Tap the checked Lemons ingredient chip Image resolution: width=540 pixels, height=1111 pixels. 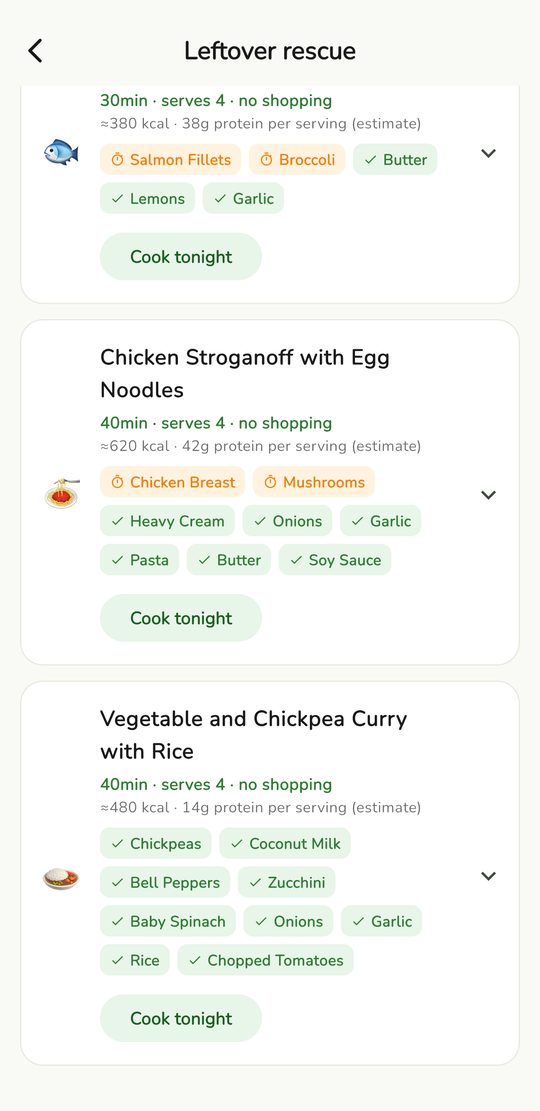[x=147, y=198]
